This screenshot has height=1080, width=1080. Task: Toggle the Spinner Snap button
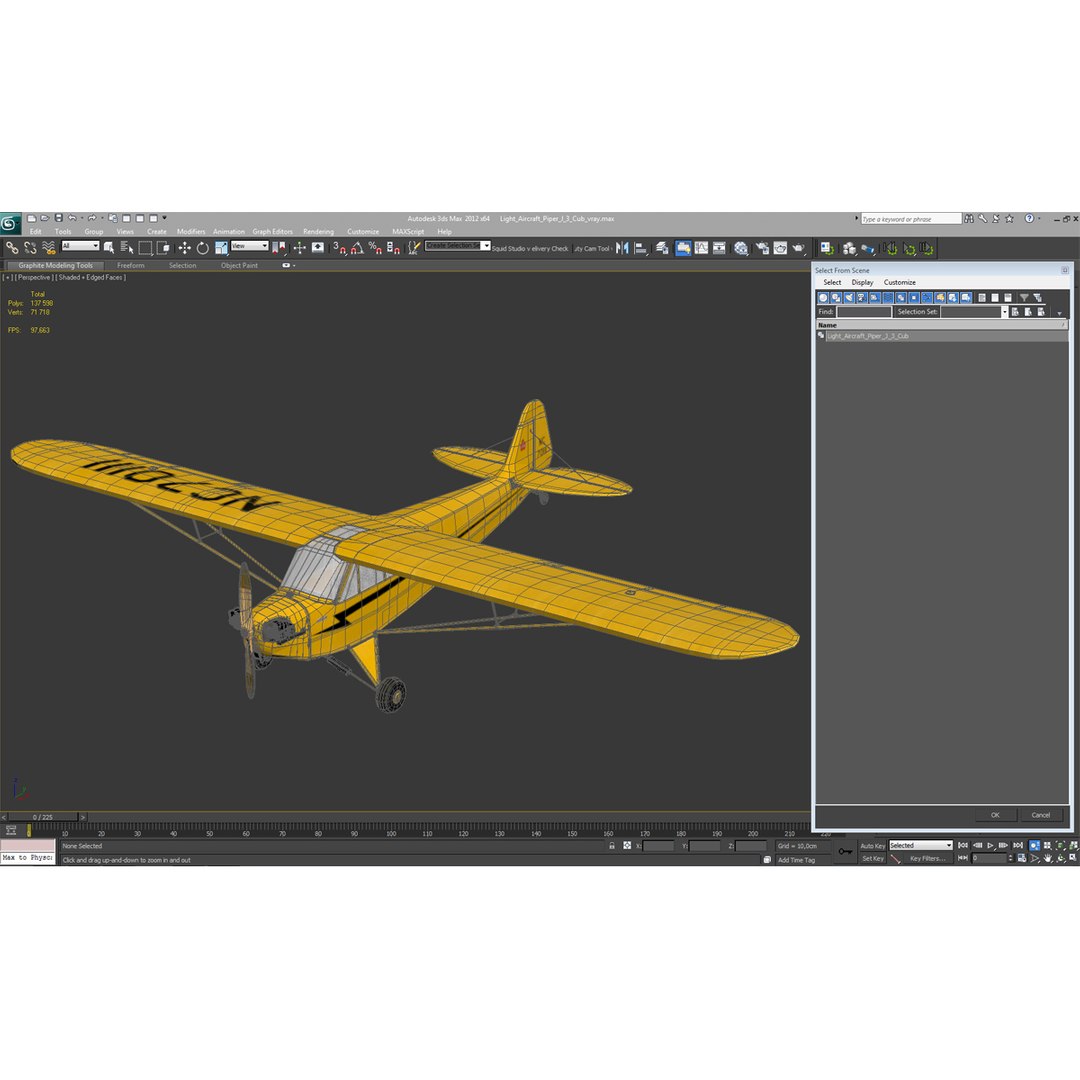(393, 248)
